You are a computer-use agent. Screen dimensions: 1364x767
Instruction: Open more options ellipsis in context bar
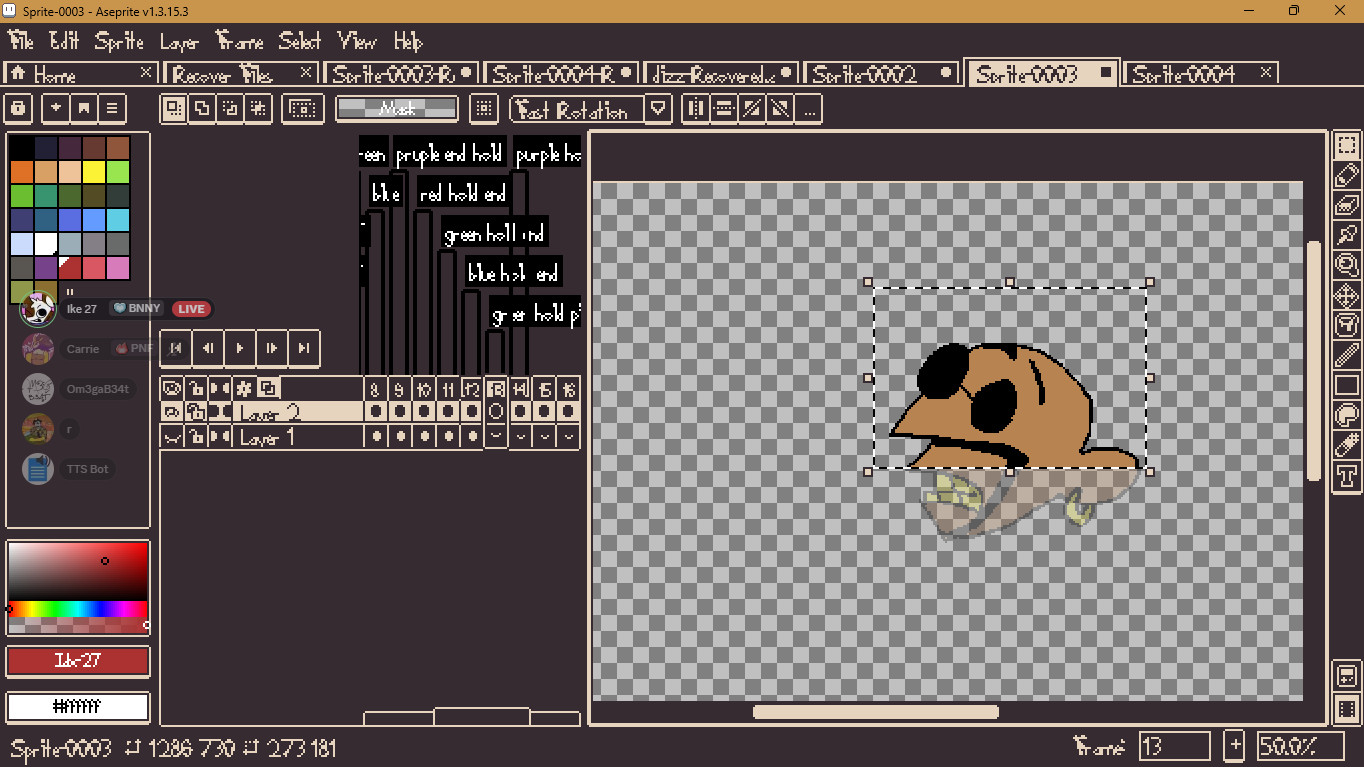(x=809, y=108)
